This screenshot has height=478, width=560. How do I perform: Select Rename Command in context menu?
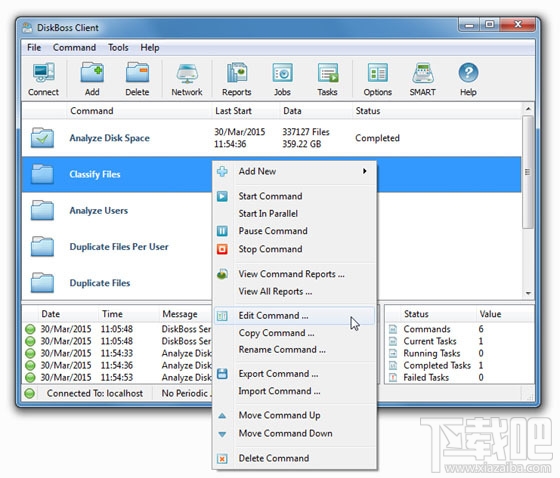(282, 349)
